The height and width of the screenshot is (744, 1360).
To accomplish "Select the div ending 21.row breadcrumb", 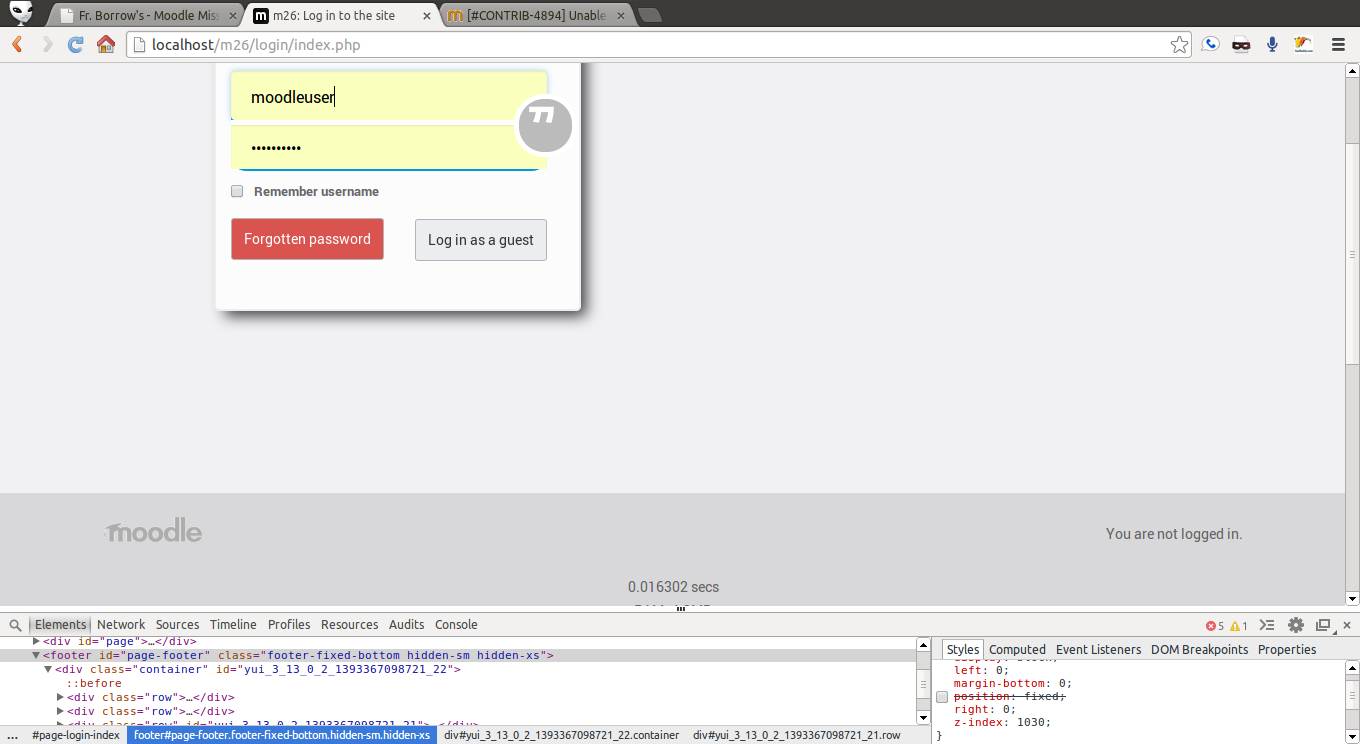I will point(796,735).
